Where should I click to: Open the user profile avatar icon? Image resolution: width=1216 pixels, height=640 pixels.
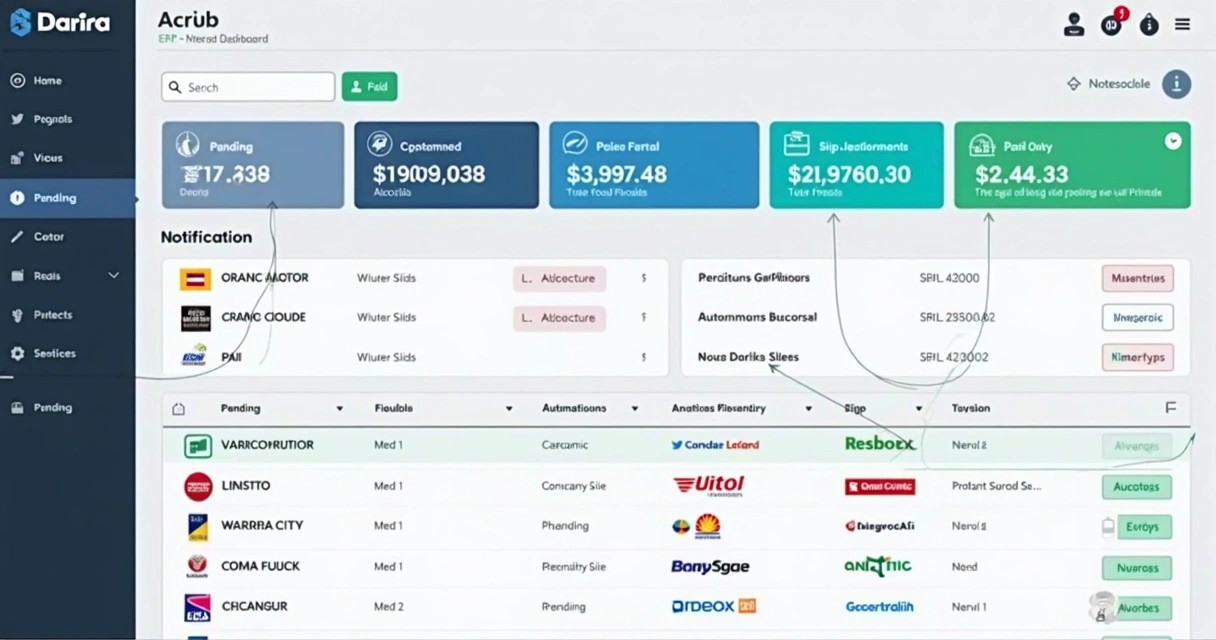(x=1074, y=24)
